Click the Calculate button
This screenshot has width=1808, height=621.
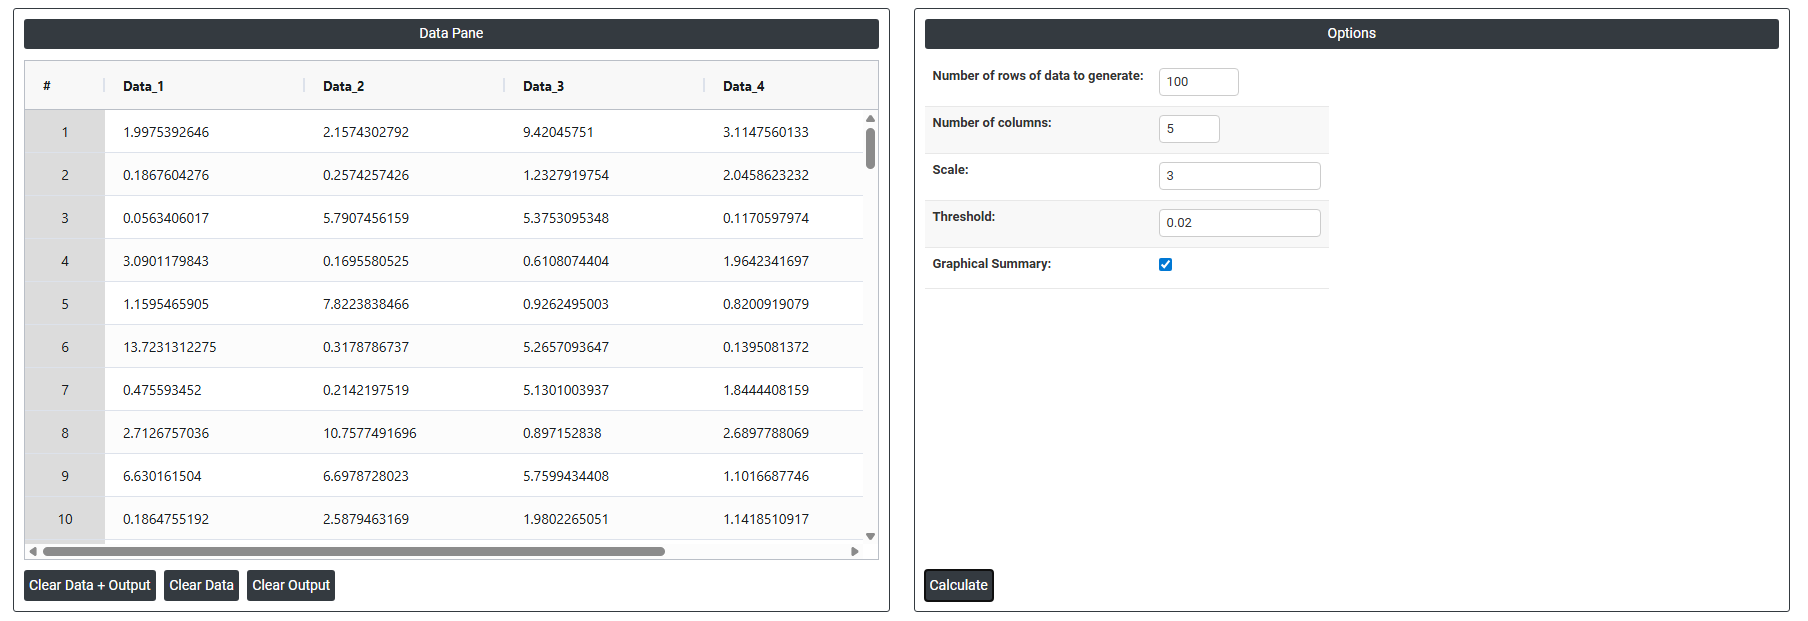coord(958,585)
